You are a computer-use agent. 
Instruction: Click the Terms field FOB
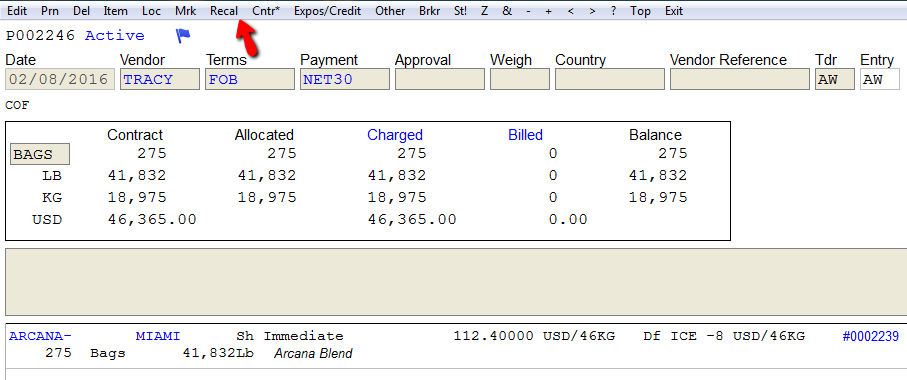tap(250, 79)
